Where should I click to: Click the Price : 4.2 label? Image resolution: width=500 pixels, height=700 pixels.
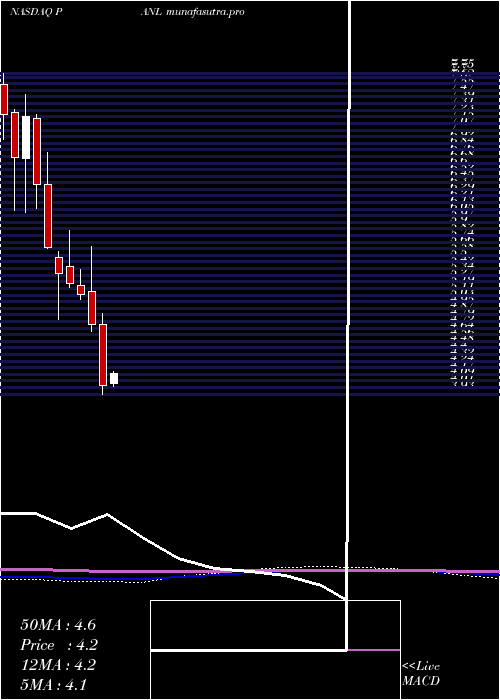coord(59,645)
